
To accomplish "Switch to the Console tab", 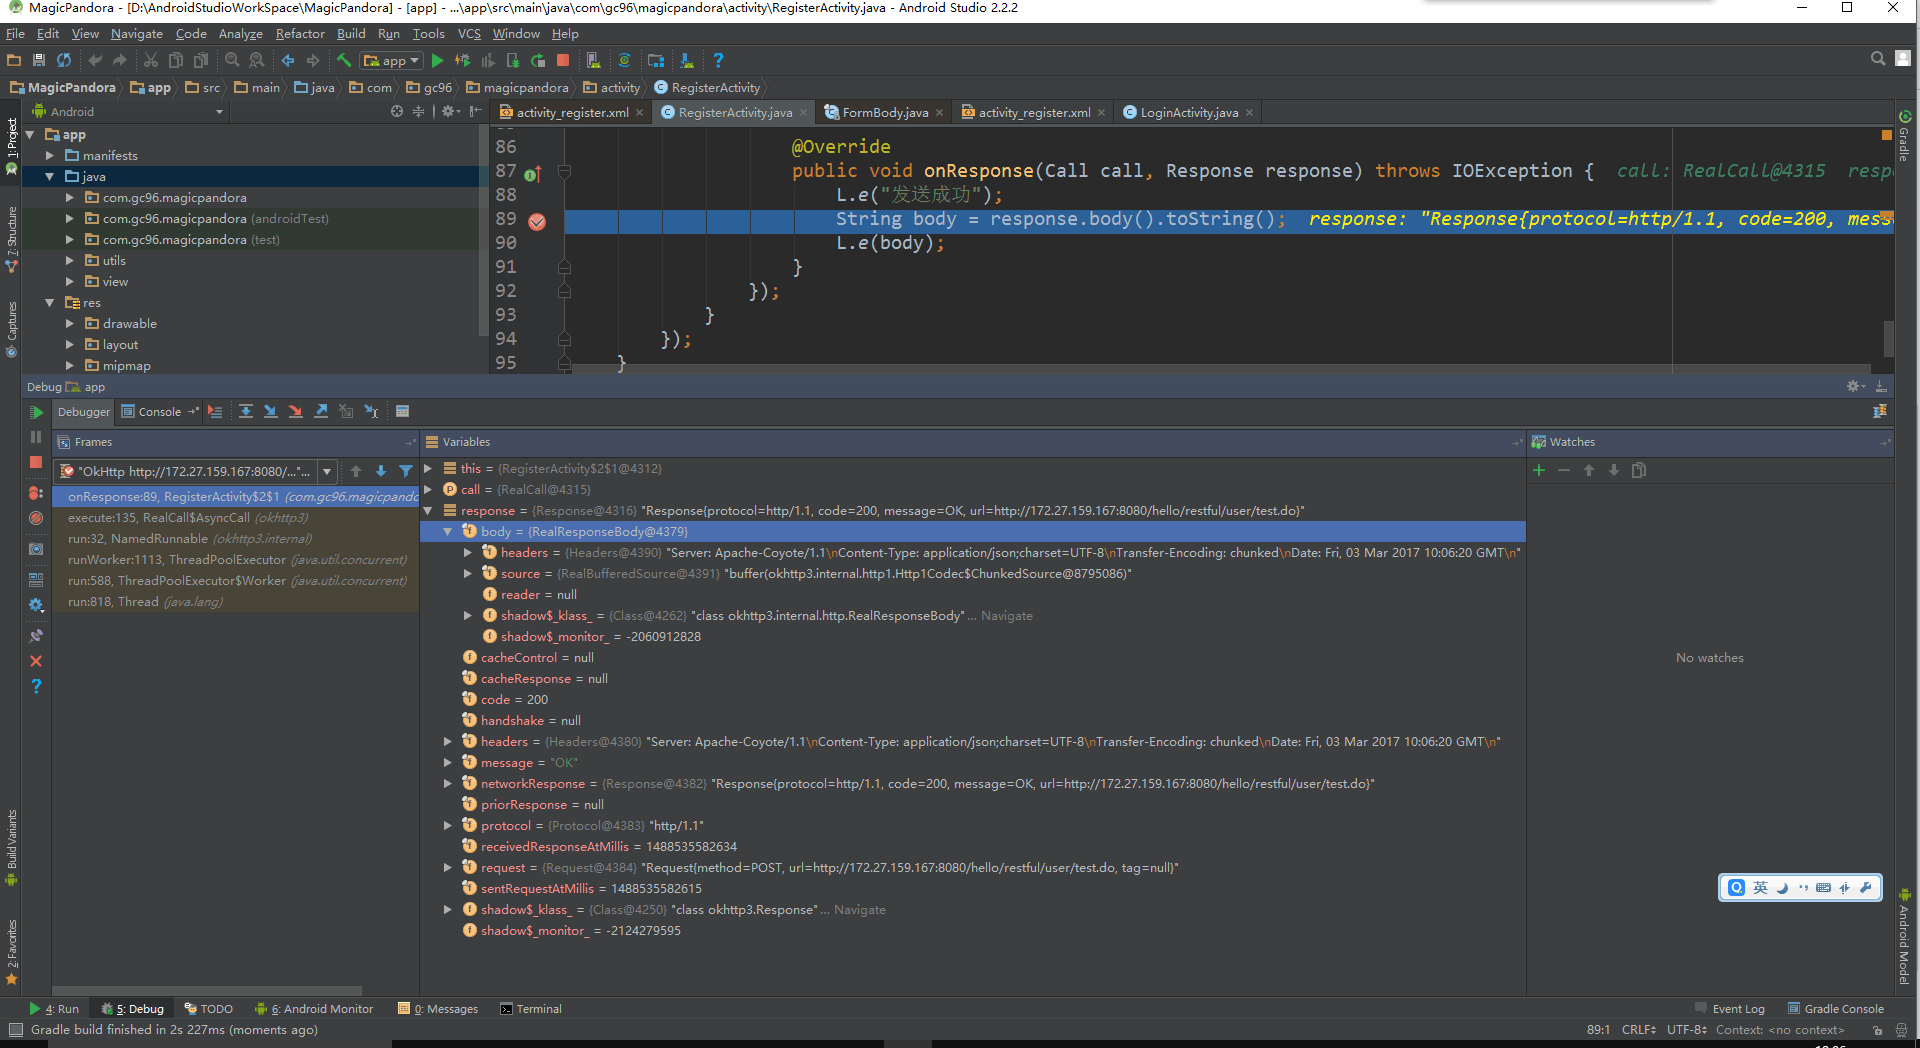I will pyautogui.click(x=159, y=411).
